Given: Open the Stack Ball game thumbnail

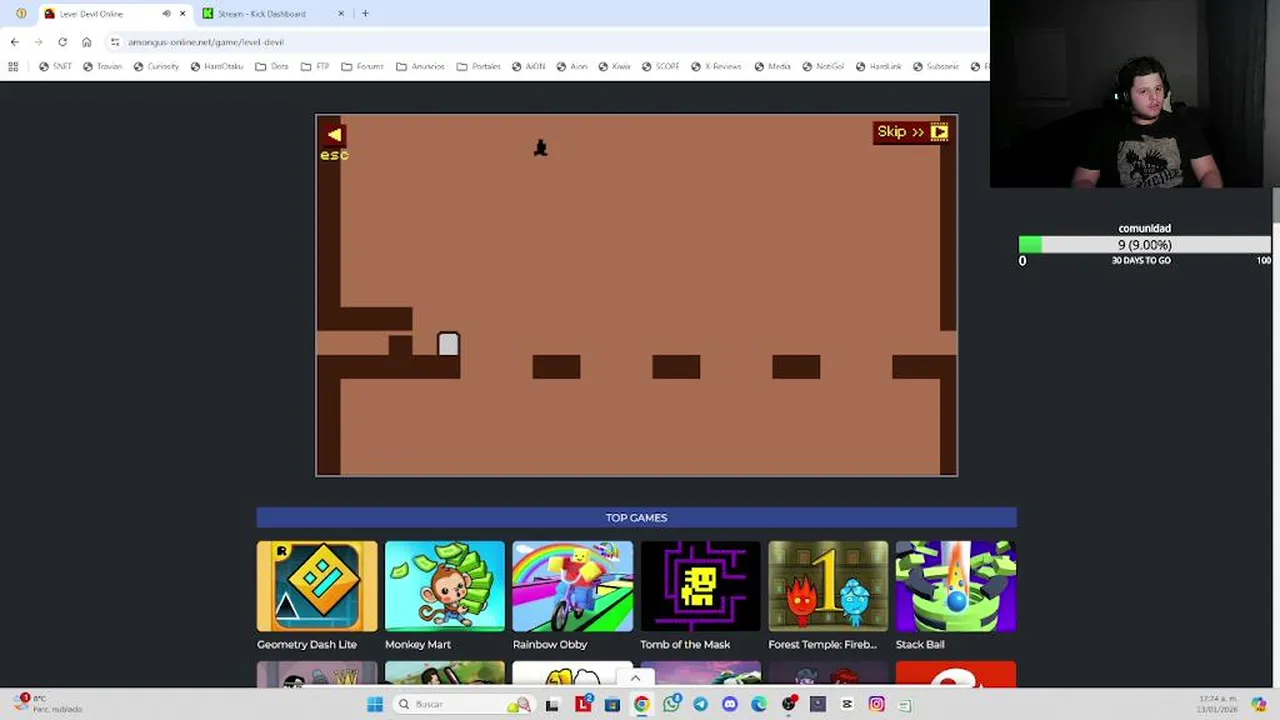Looking at the screenshot, I should [x=956, y=586].
